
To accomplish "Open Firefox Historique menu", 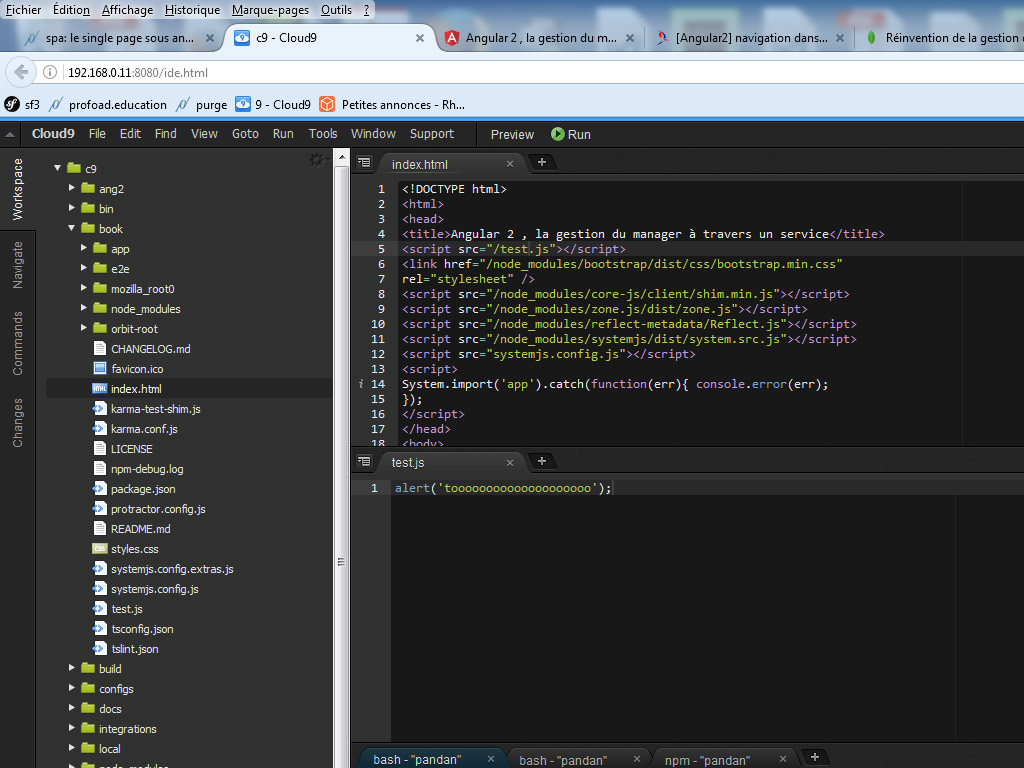I will [193, 10].
